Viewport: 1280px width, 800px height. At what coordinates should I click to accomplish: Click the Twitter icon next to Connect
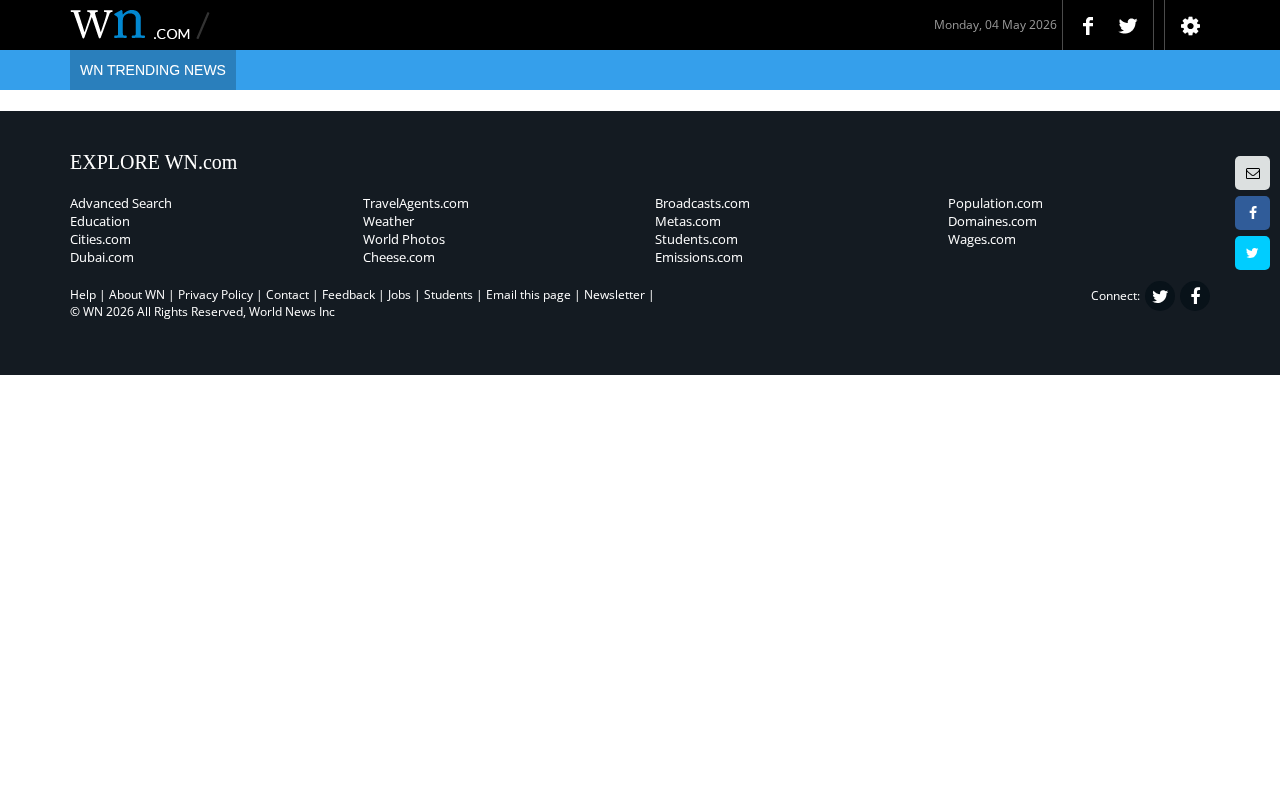[1160, 296]
